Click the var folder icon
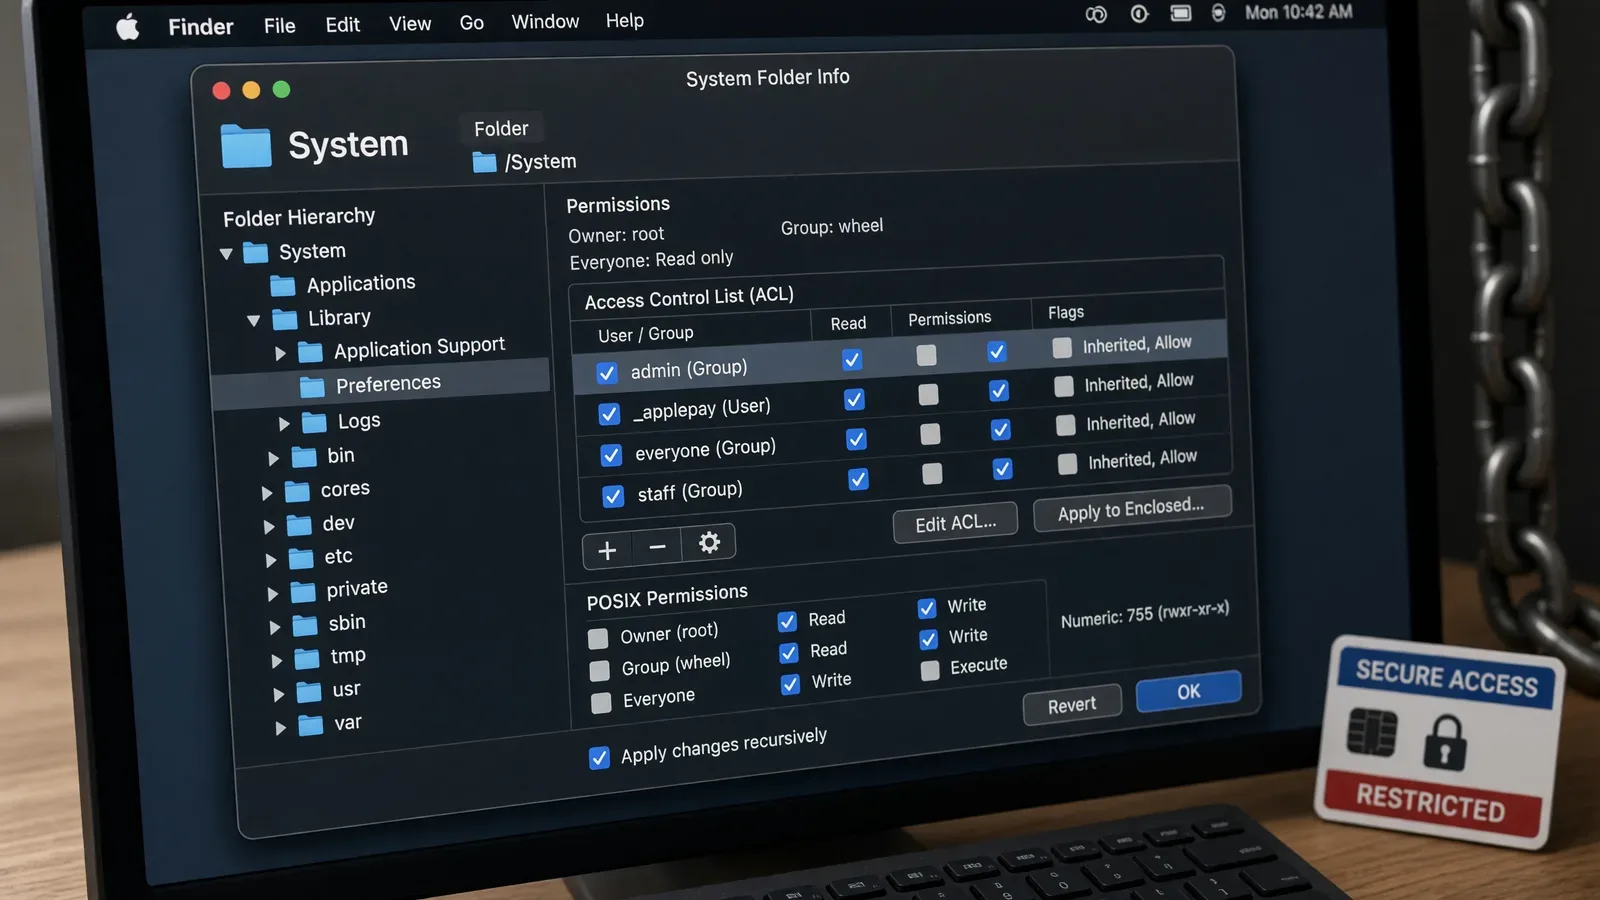1600x900 pixels. [x=311, y=724]
